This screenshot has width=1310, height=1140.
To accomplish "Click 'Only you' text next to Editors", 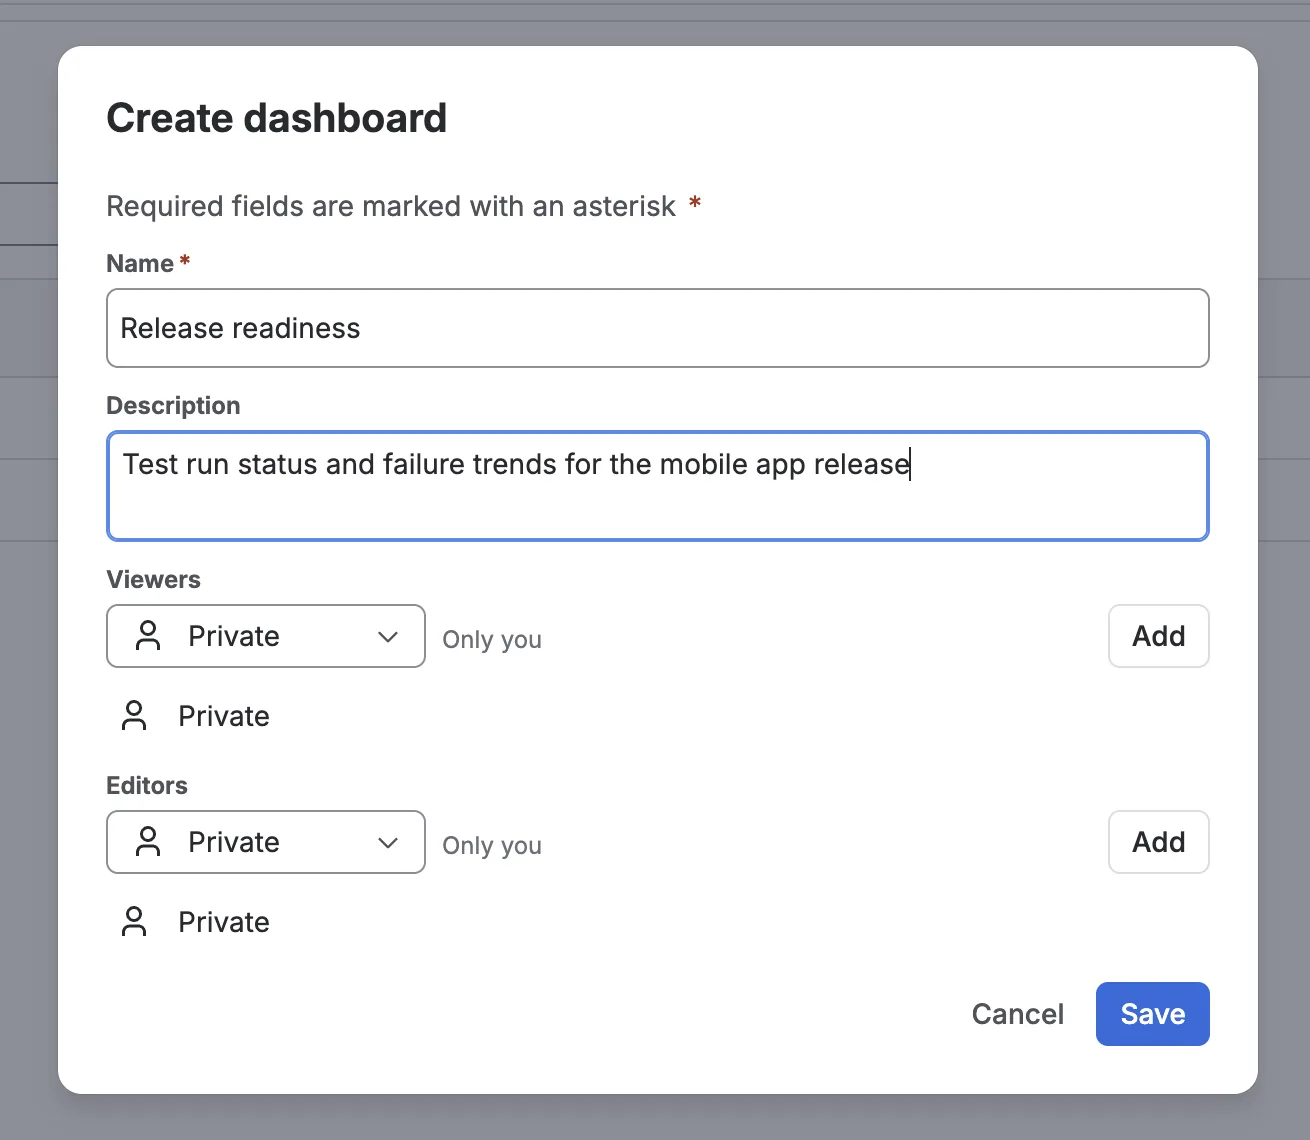I will [492, 846].
